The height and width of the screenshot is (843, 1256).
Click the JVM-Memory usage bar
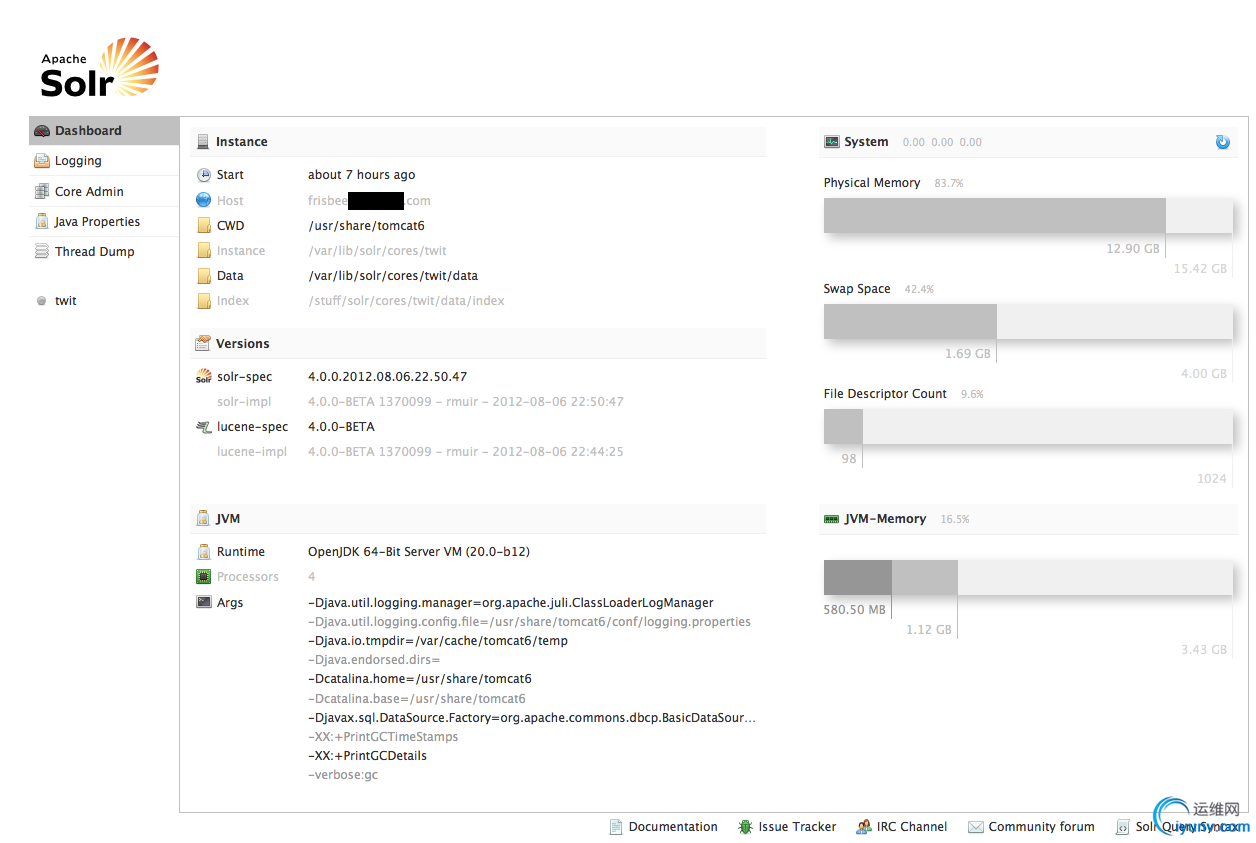(1028, 578)
